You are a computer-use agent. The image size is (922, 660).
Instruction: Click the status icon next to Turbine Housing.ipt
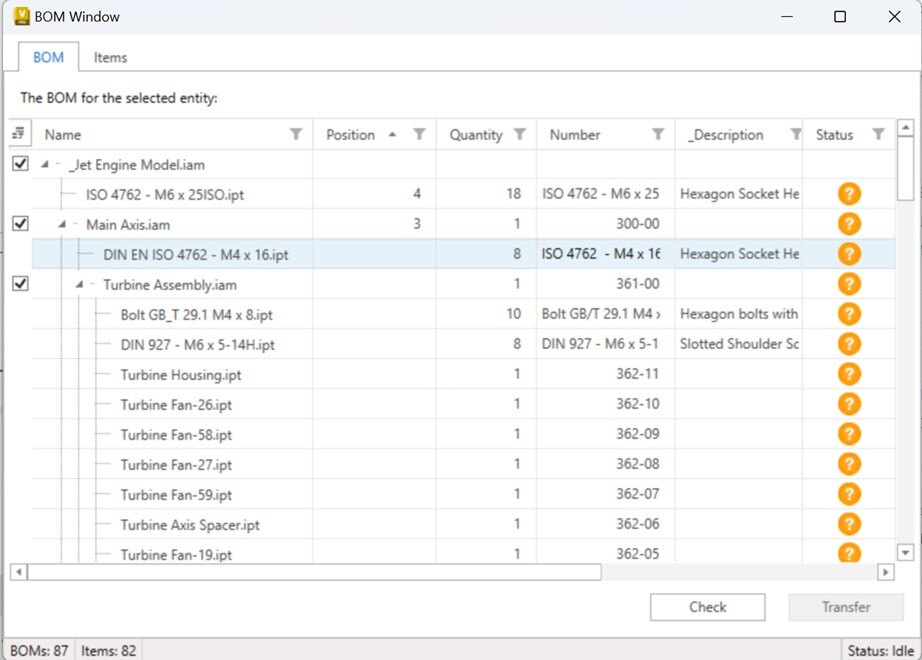(x=848, y=374)
